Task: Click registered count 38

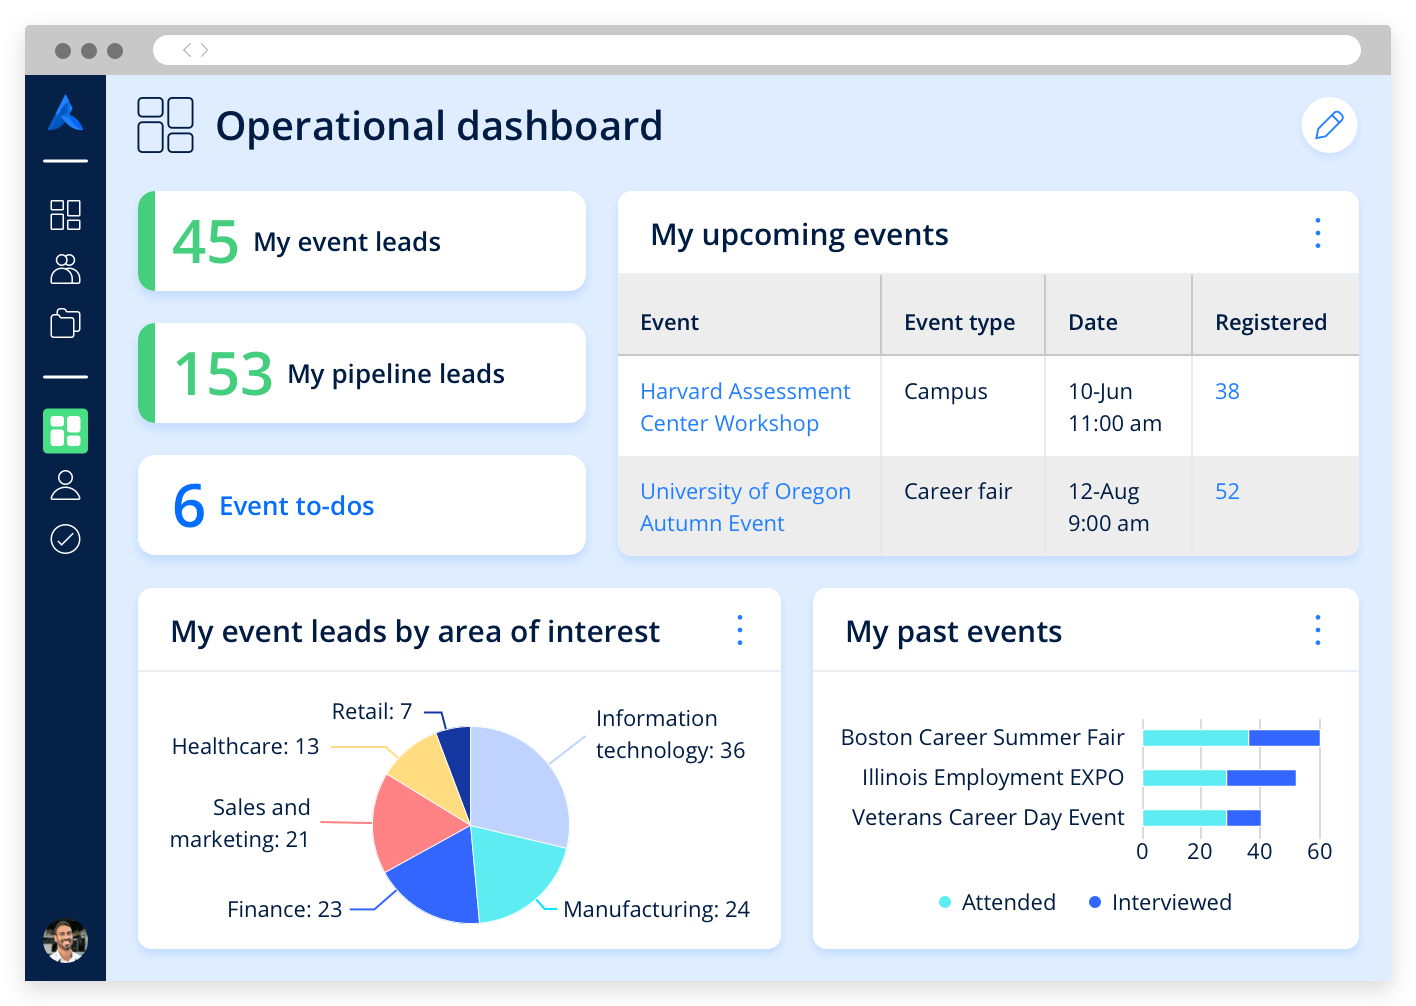Action: pyautogui.click(x=1227, y=391)
